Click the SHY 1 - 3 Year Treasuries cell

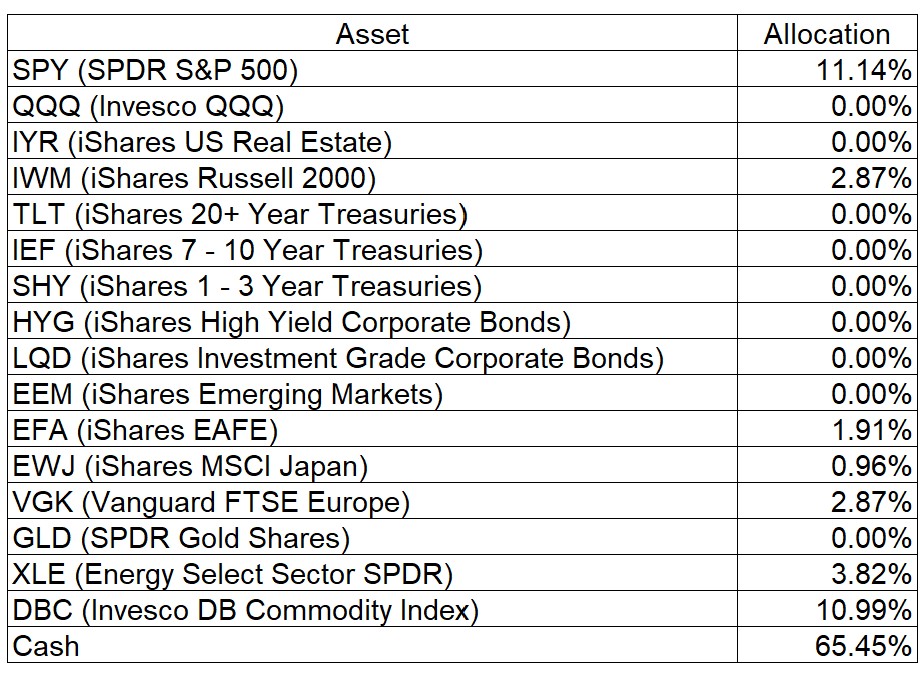coord(247,286)
